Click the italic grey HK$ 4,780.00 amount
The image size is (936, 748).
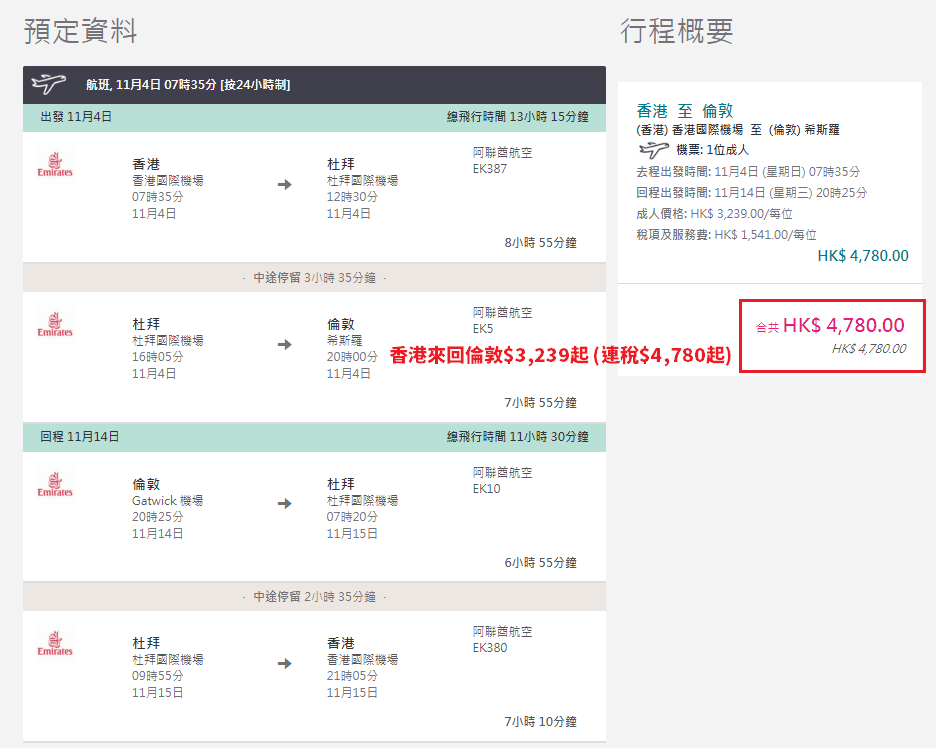[x=869, y=349]
